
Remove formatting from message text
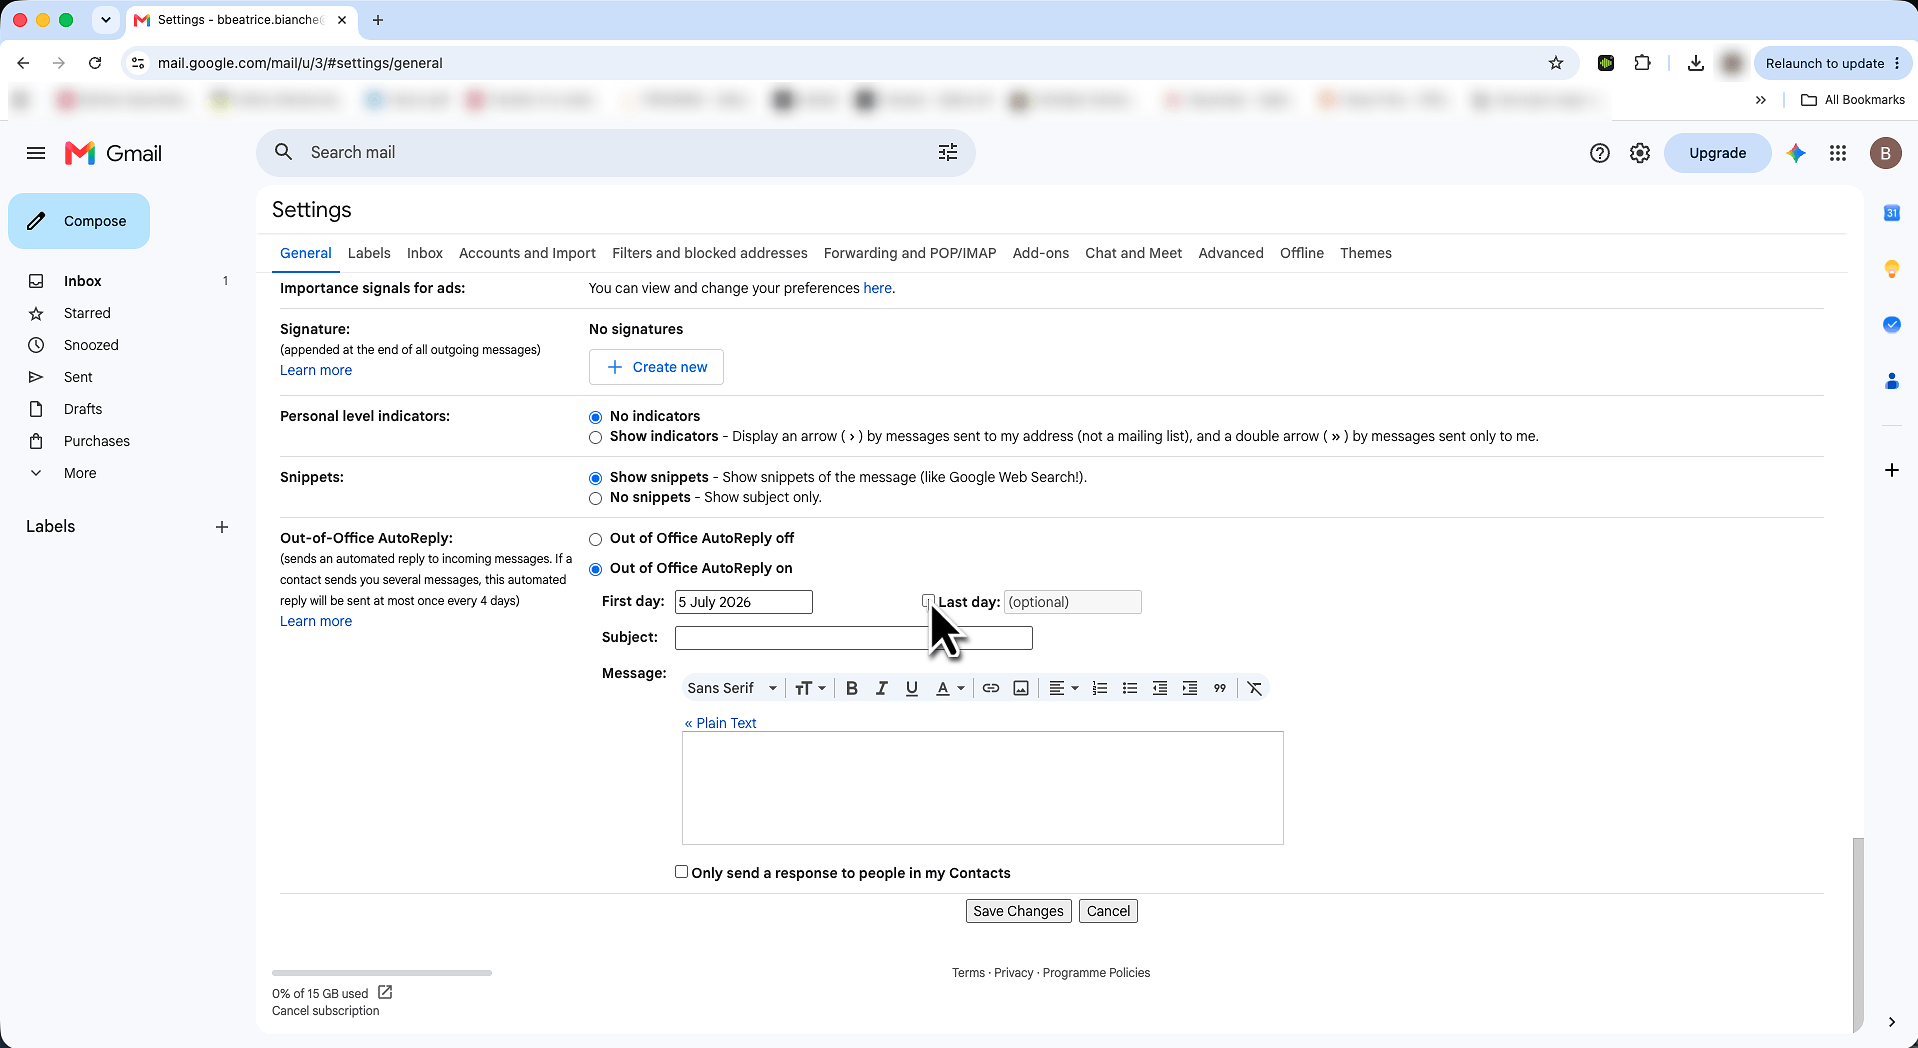(x=1255, y=688)
